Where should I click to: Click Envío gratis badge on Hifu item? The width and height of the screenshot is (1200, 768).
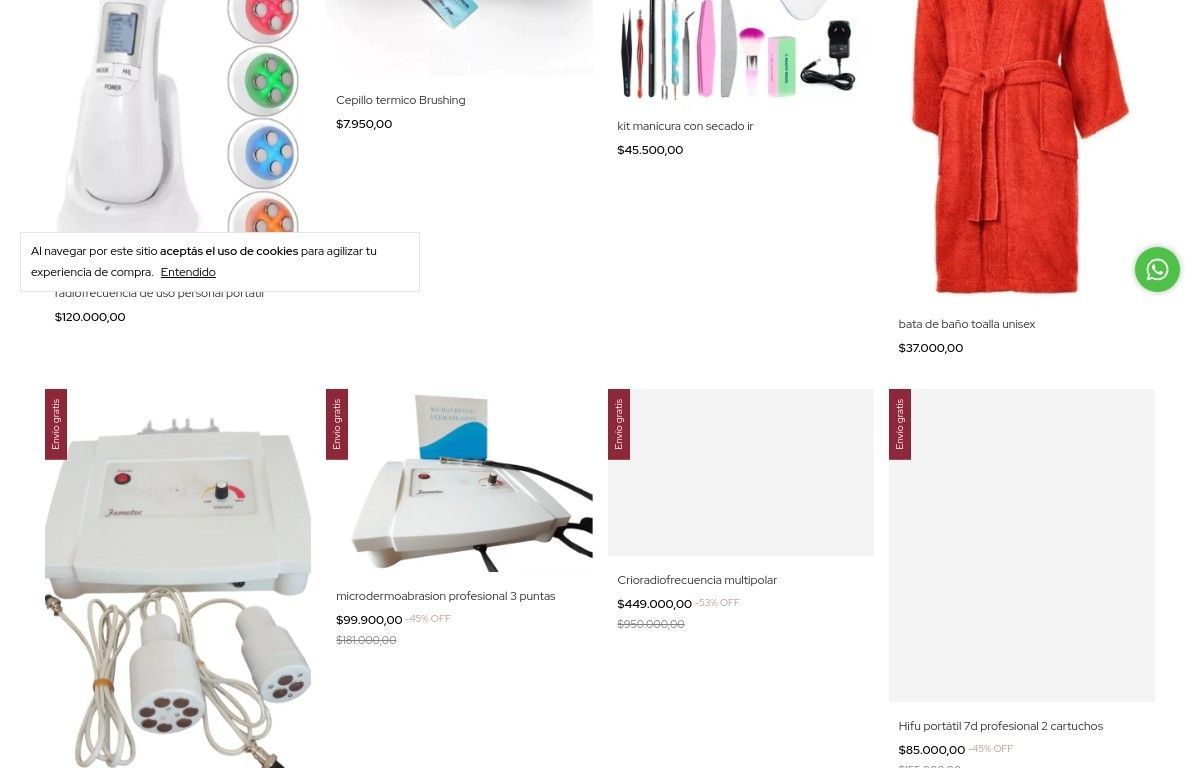tap(900, 424)
